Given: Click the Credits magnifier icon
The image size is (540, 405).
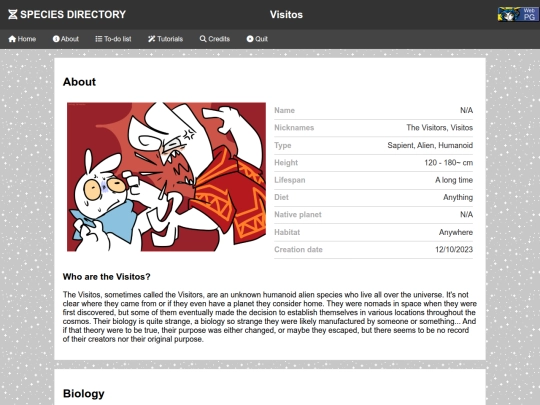Looking at the screenshot, I should click(x=203, y=39).
